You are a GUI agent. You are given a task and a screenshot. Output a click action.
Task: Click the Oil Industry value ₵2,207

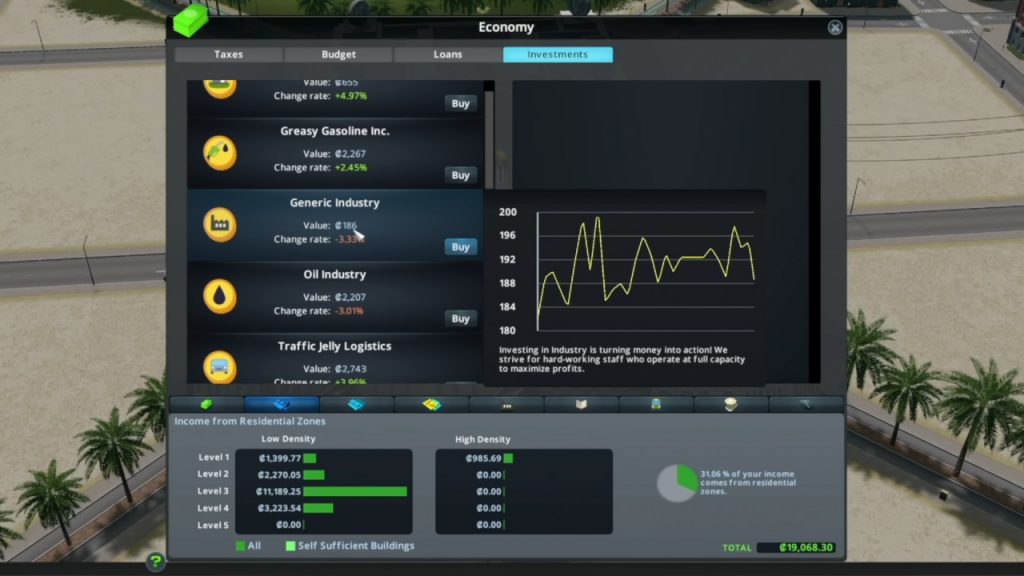point(350,297)
